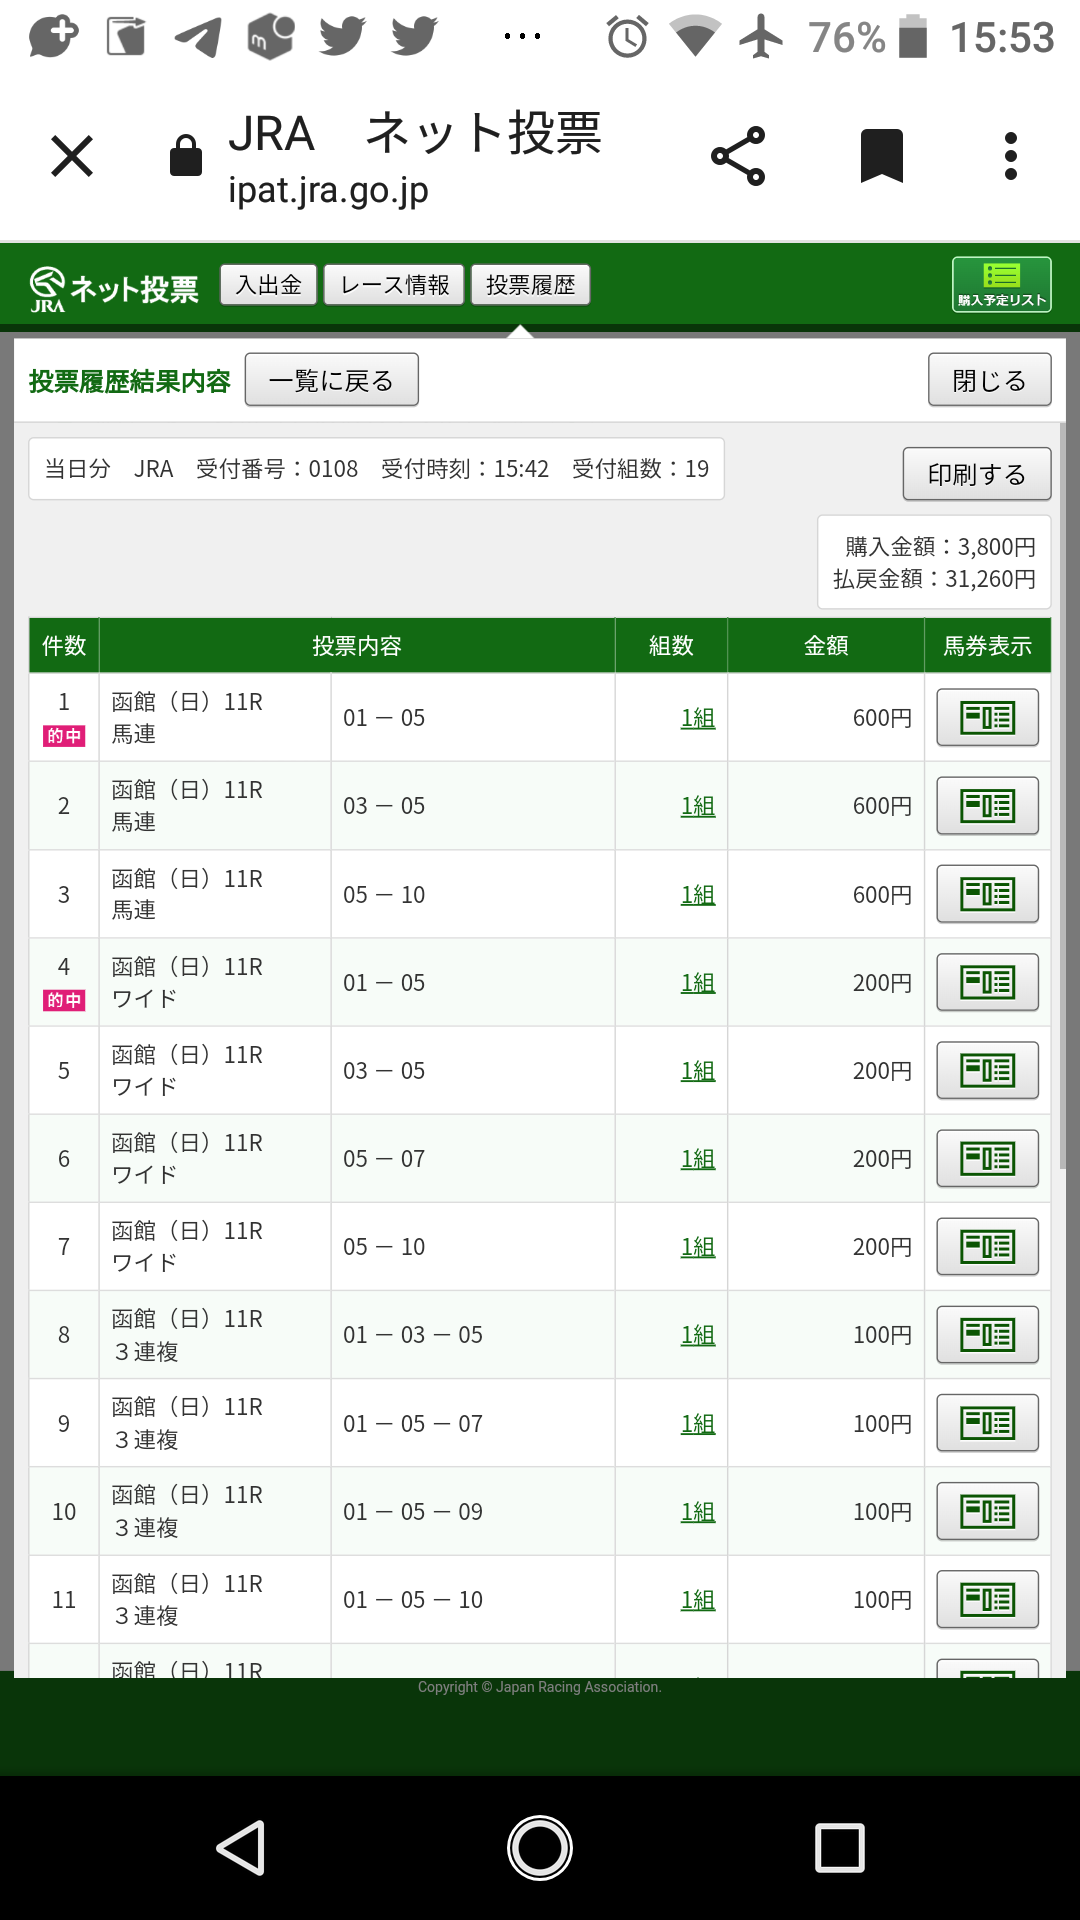Open 1組 link for row 2
Image resolution: width=1080 pixels, height=1920 pixels.
click(698, 806)
